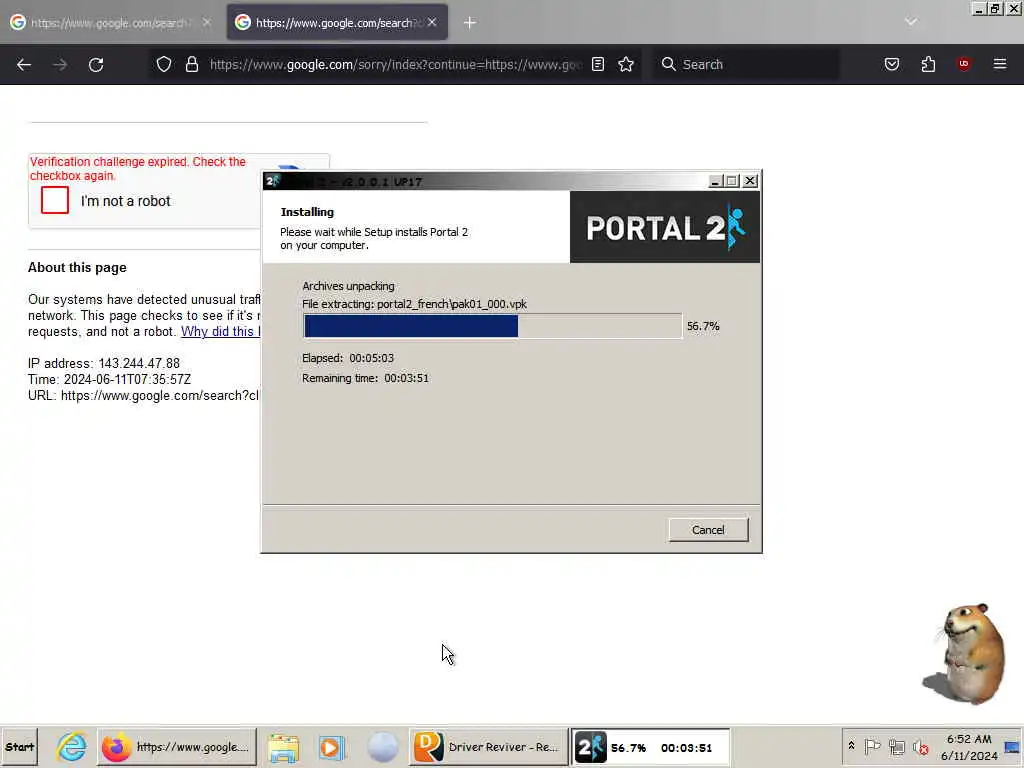Click the Elapsed 00:05:03 text
1024x768 pixels.
348,358
